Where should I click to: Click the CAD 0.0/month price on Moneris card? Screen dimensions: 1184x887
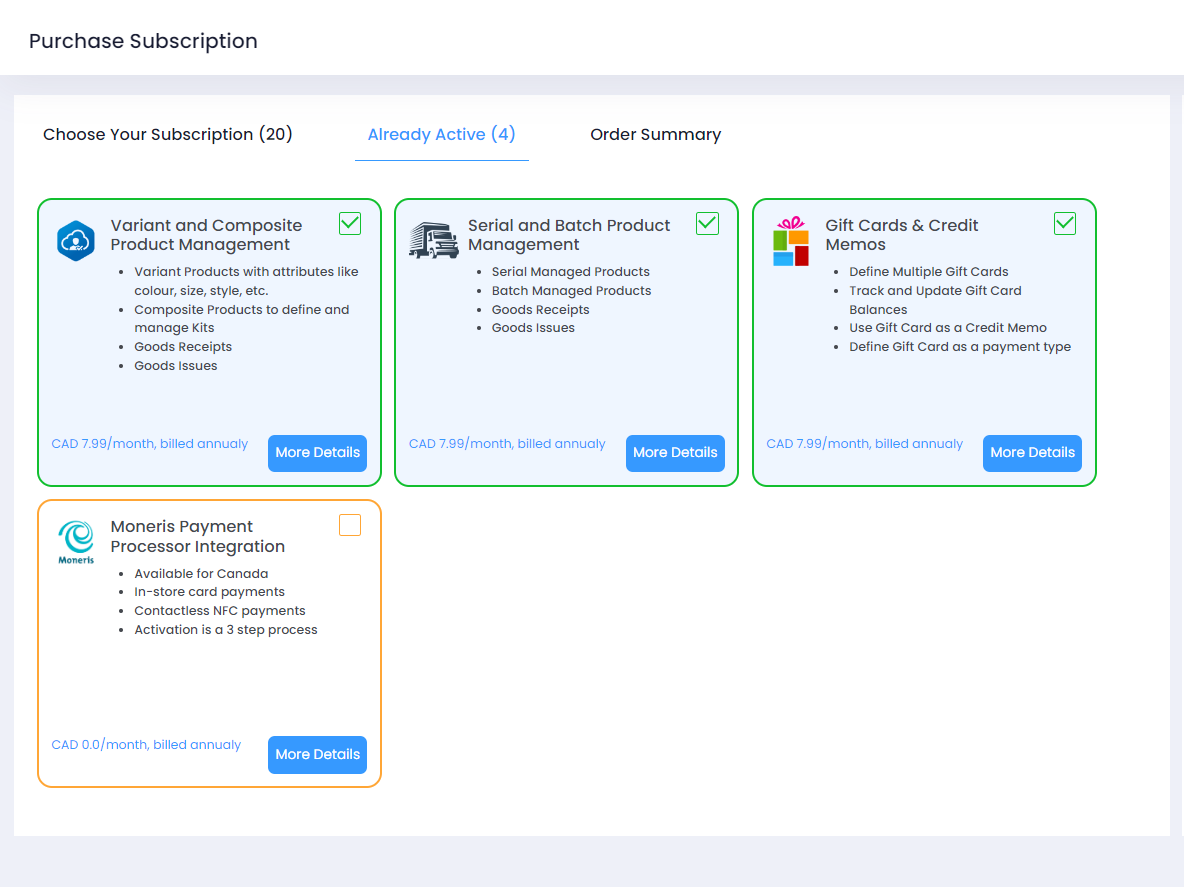[146, 745]
